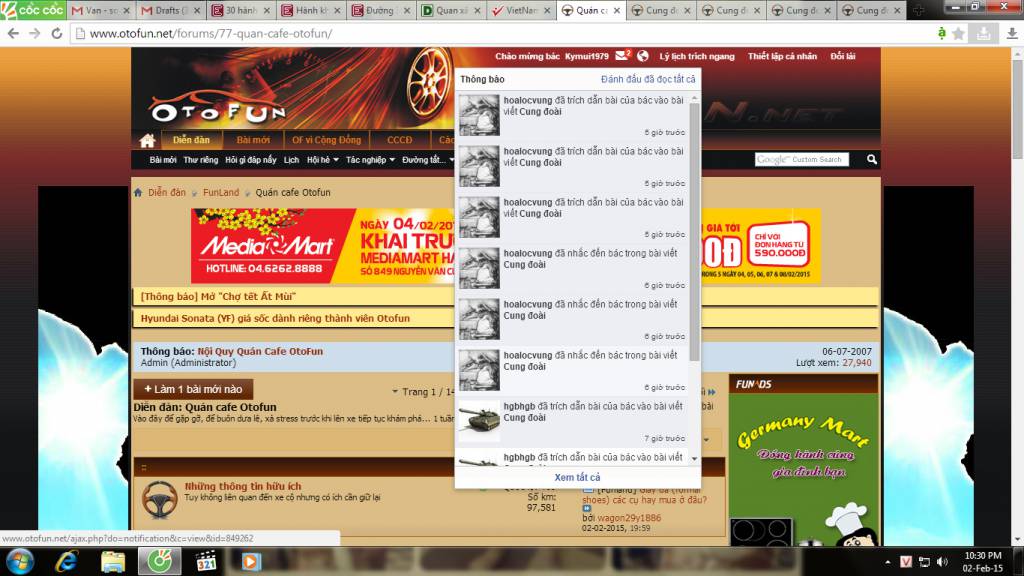Open Hỏi gì đáp nấy menu item
The height and width of the screenshot is (576, 1024).
250,160
